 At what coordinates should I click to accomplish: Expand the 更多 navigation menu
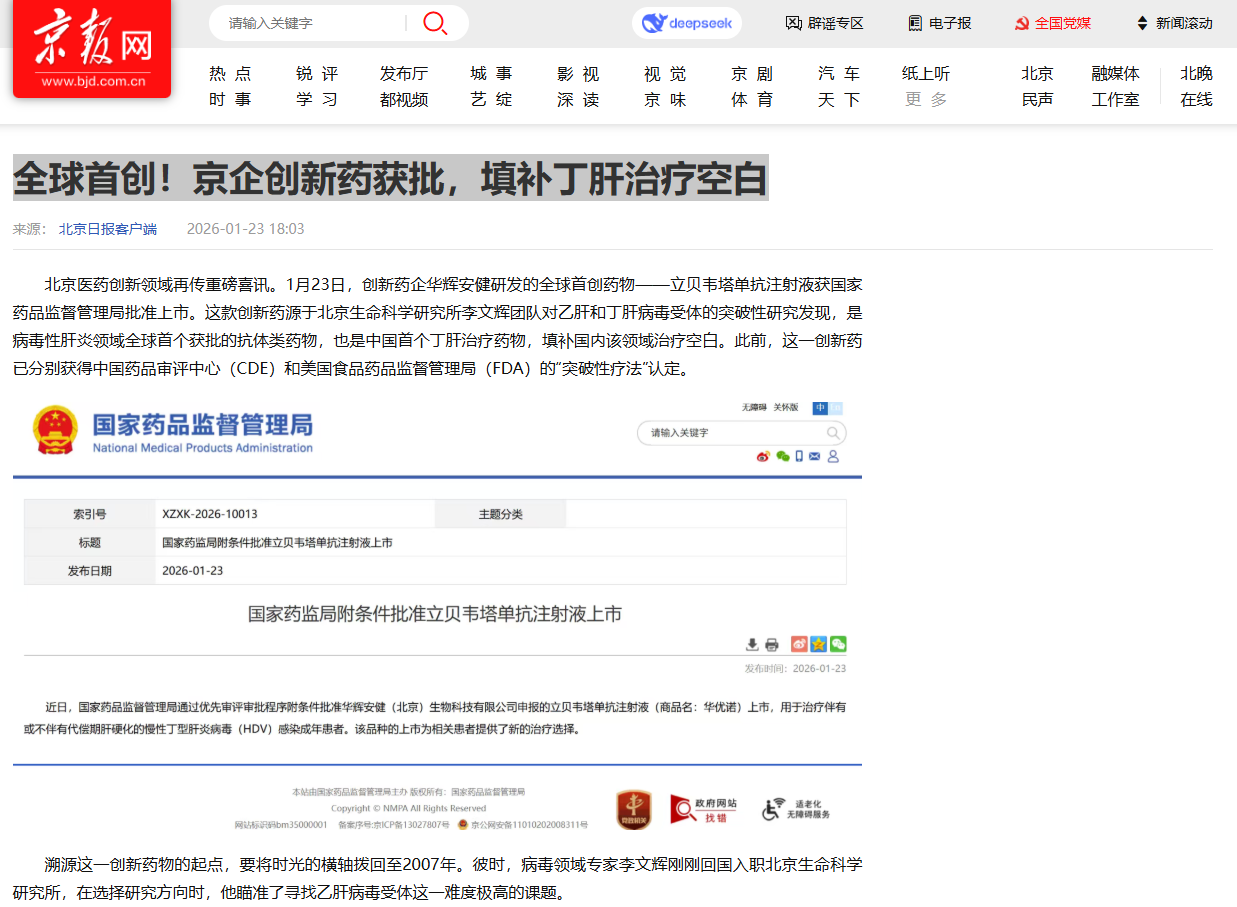(925, 100)
